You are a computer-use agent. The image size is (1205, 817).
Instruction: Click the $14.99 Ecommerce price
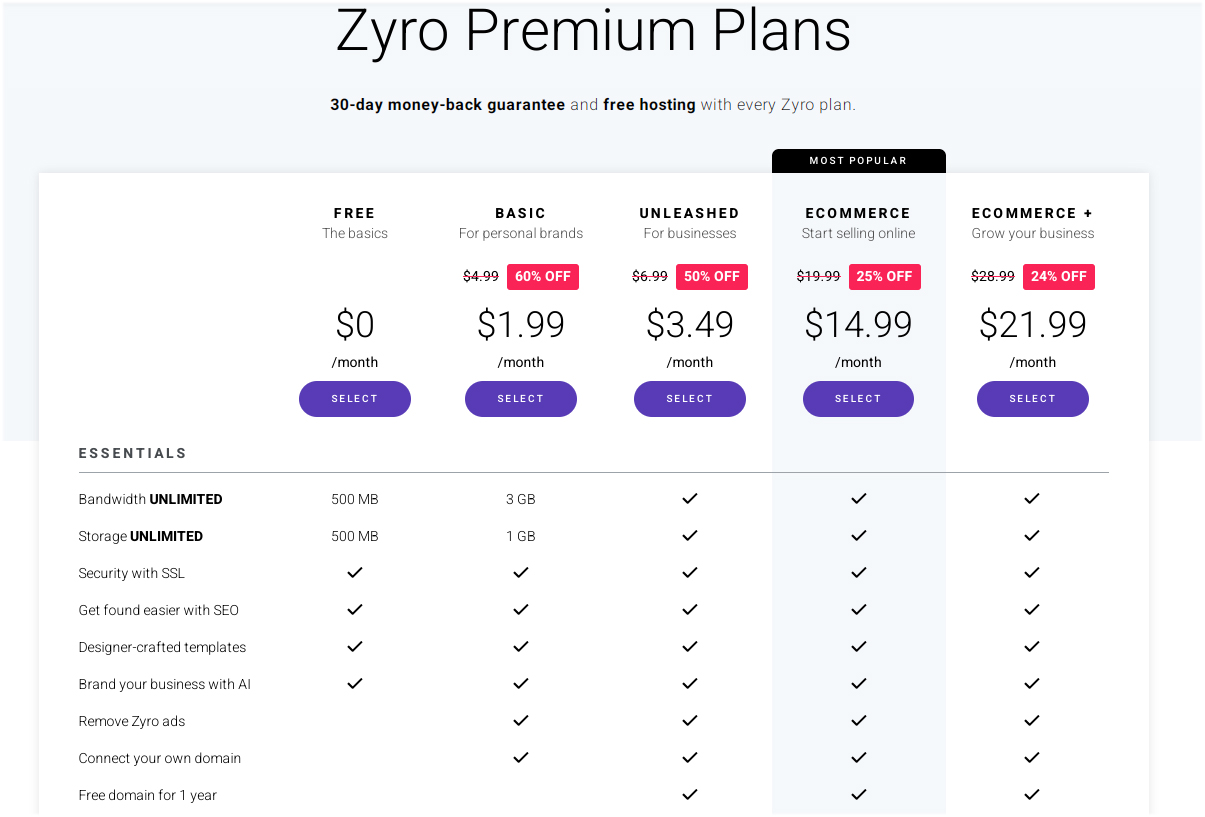click(858, 325)
